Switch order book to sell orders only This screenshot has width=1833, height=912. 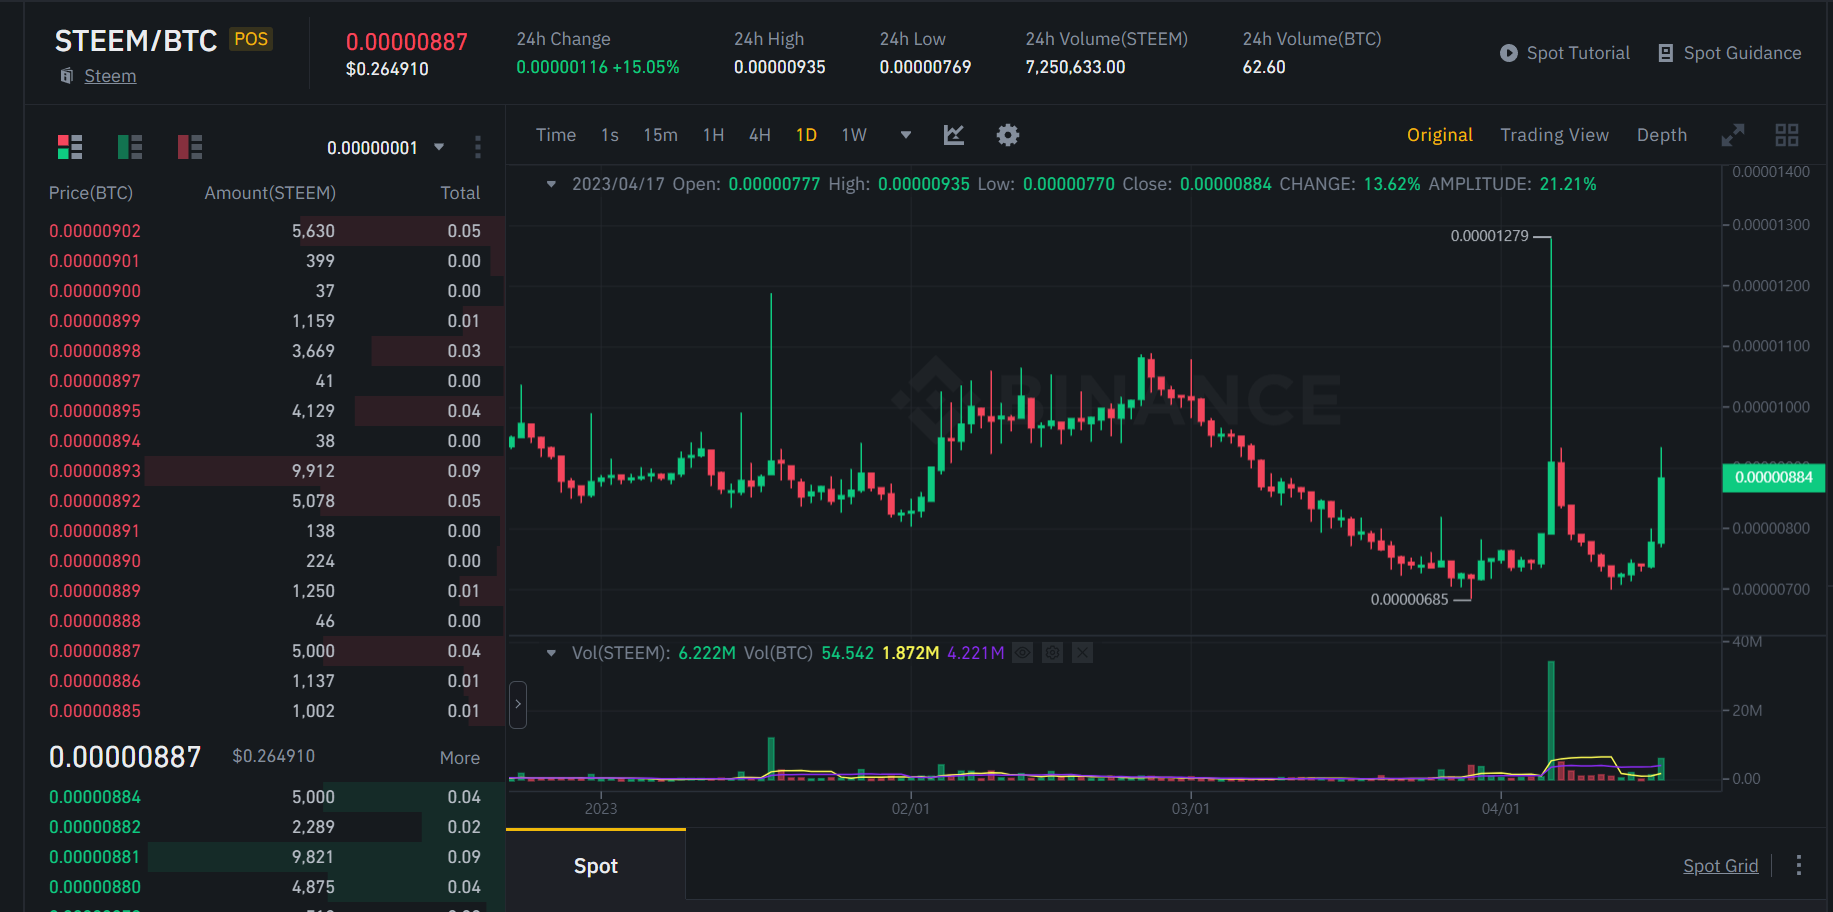(x=190, y=147)
